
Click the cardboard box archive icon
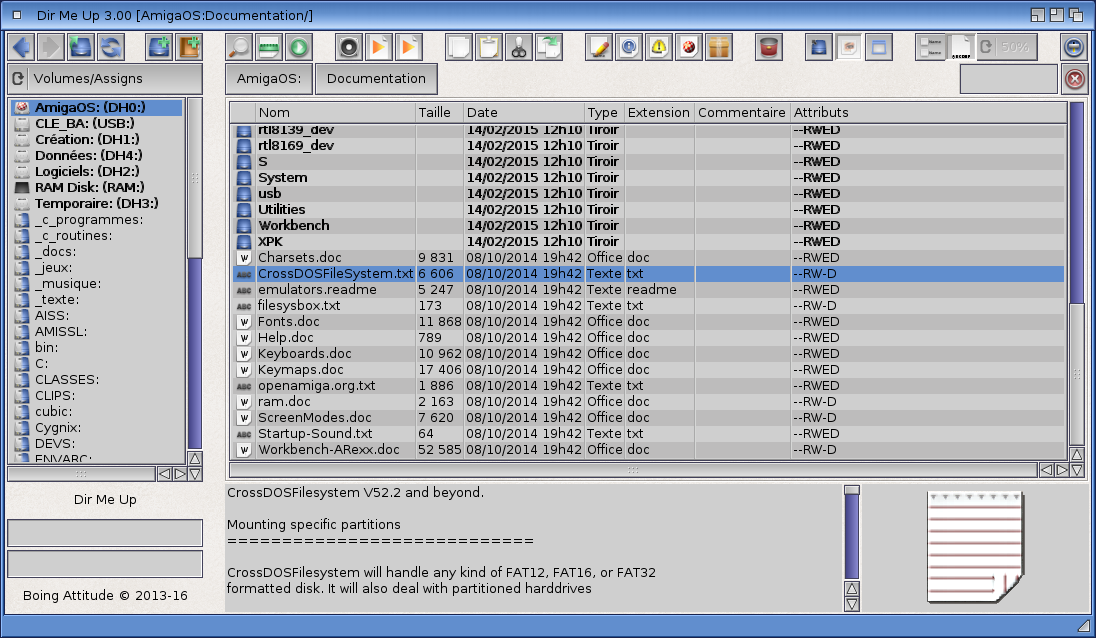click(x=719, y=47)
